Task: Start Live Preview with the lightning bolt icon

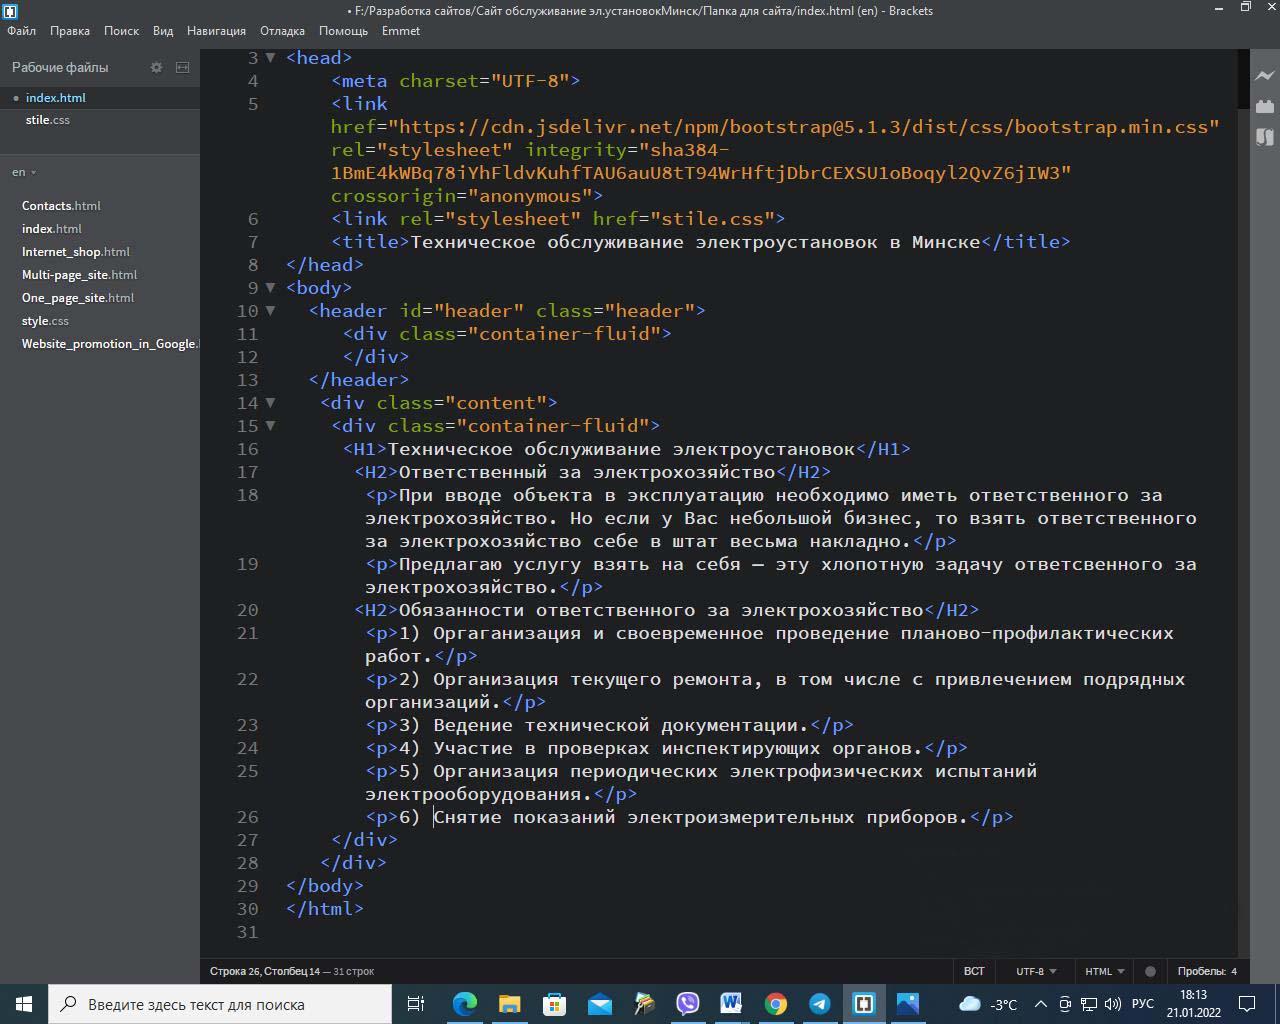Action: point(1264,75)
